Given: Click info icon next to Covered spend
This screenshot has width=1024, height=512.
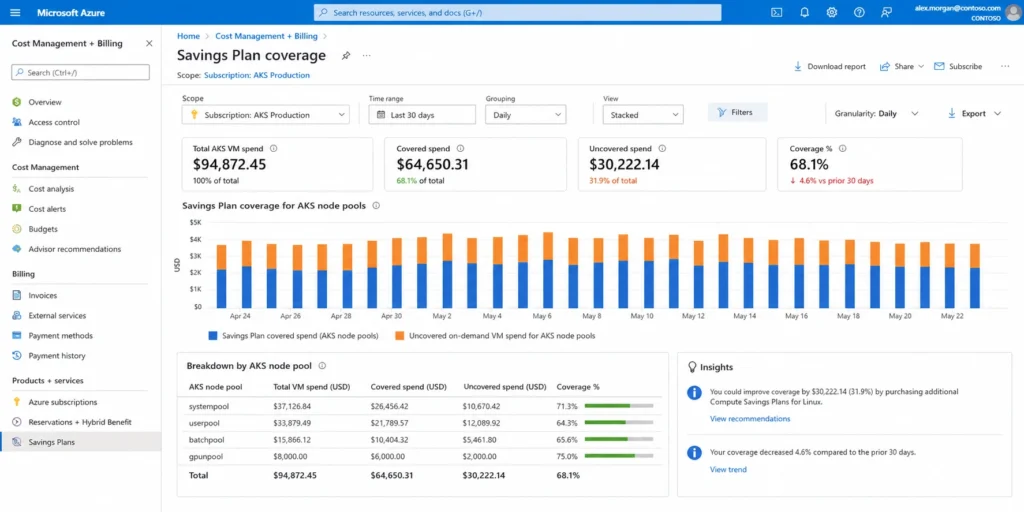Looking at the screenshot, I should (x=460, y=148).
